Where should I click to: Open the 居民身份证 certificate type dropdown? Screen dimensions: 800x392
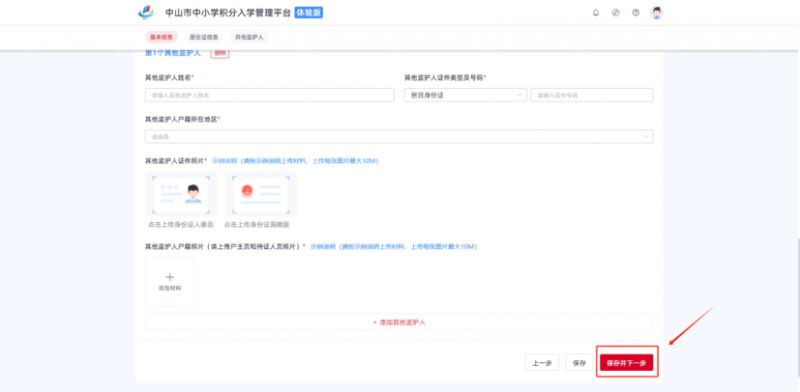coord(465,95)
